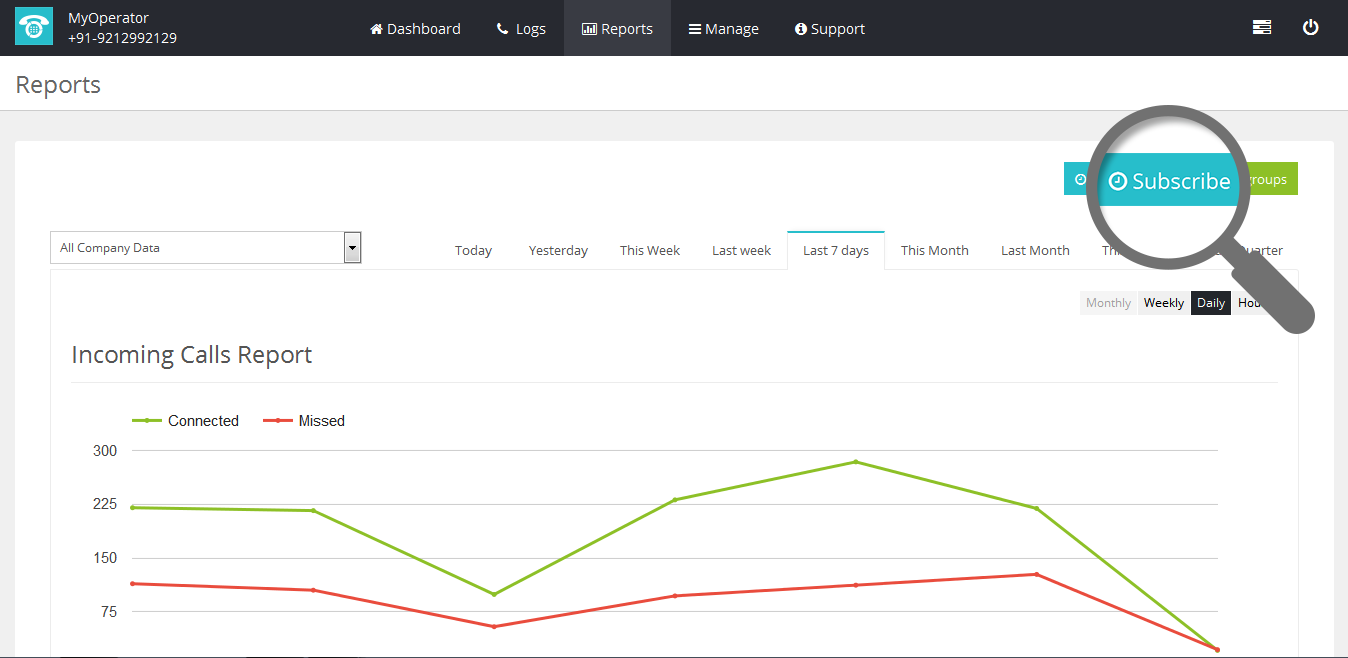Click the green groups button
Viewport: 1348px width, 658px height.
tap(1271, 179)
